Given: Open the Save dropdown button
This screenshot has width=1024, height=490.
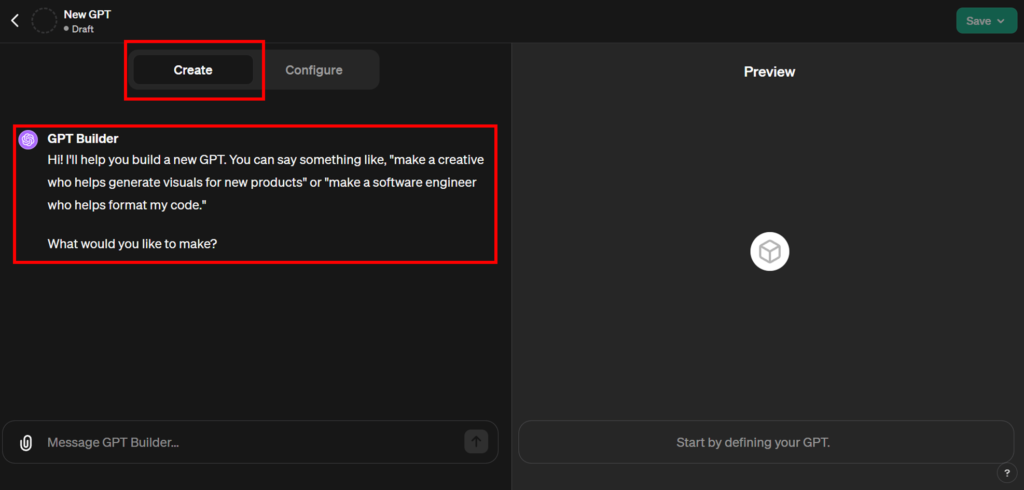Looking at the screenshot, I should point(986,21).
